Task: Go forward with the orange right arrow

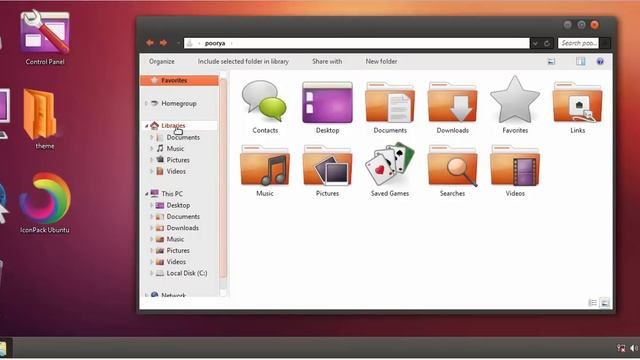Action: click(x=163, y=43)
